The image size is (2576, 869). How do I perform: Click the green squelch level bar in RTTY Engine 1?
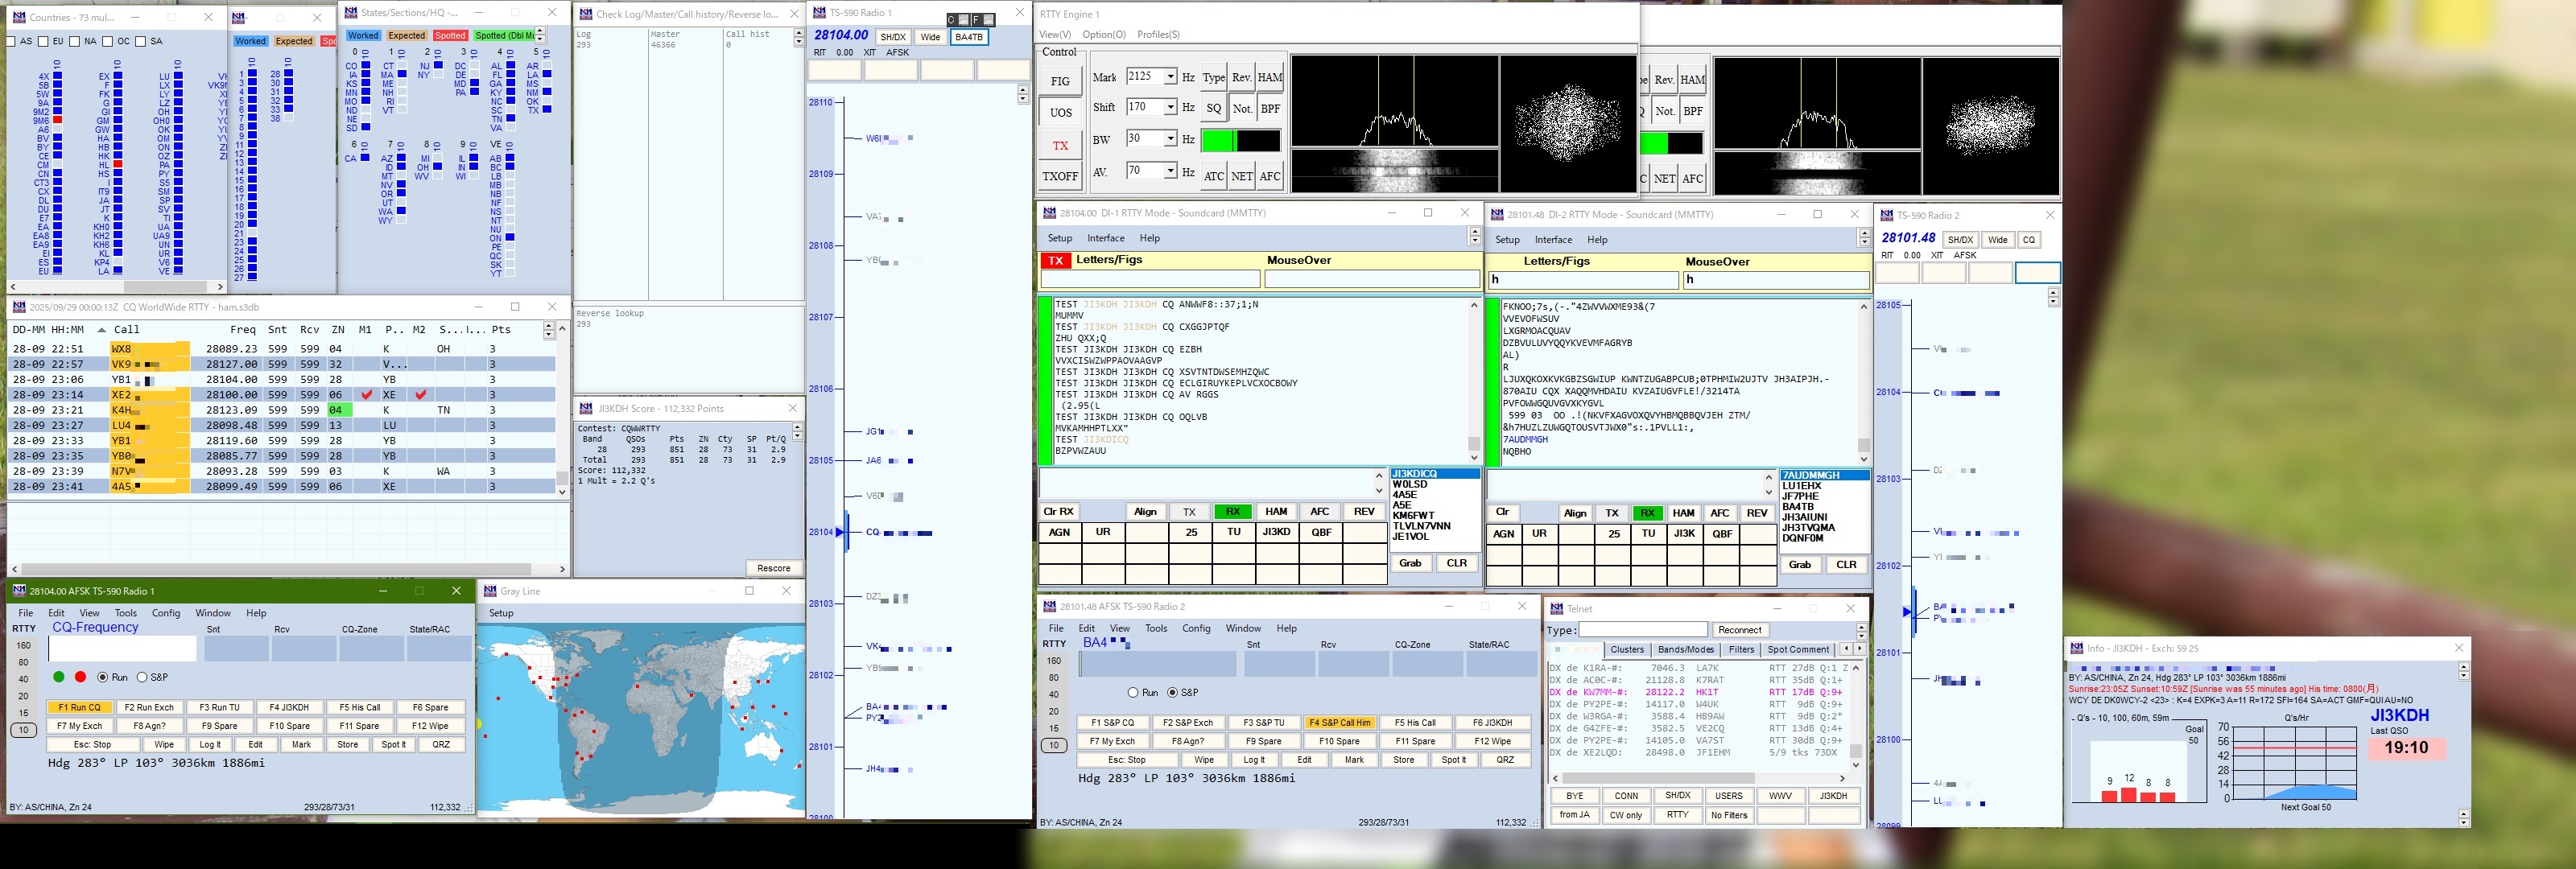[1218, 141]
